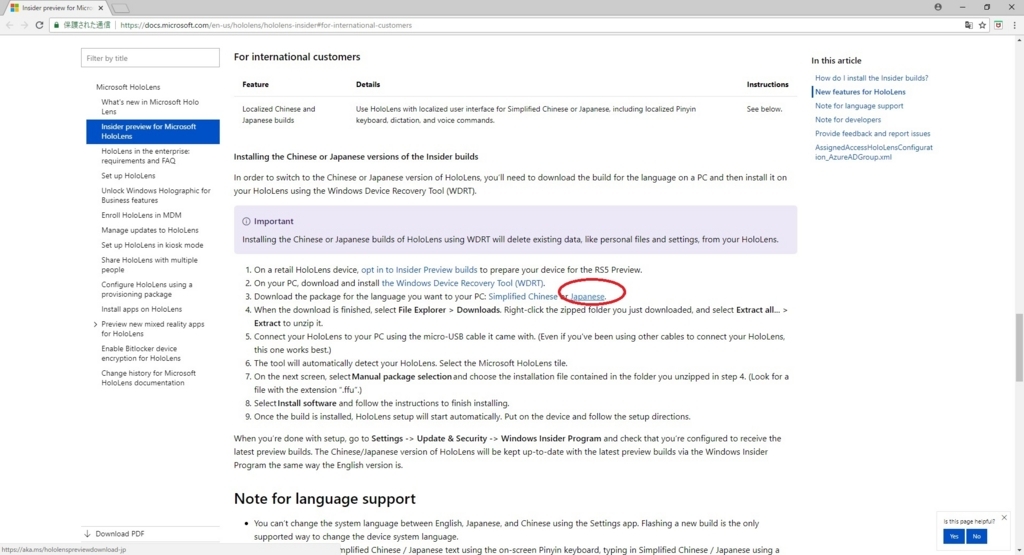Dismiss the page helpful feedback popup
1024x555 pixels.
(1004, 518)
